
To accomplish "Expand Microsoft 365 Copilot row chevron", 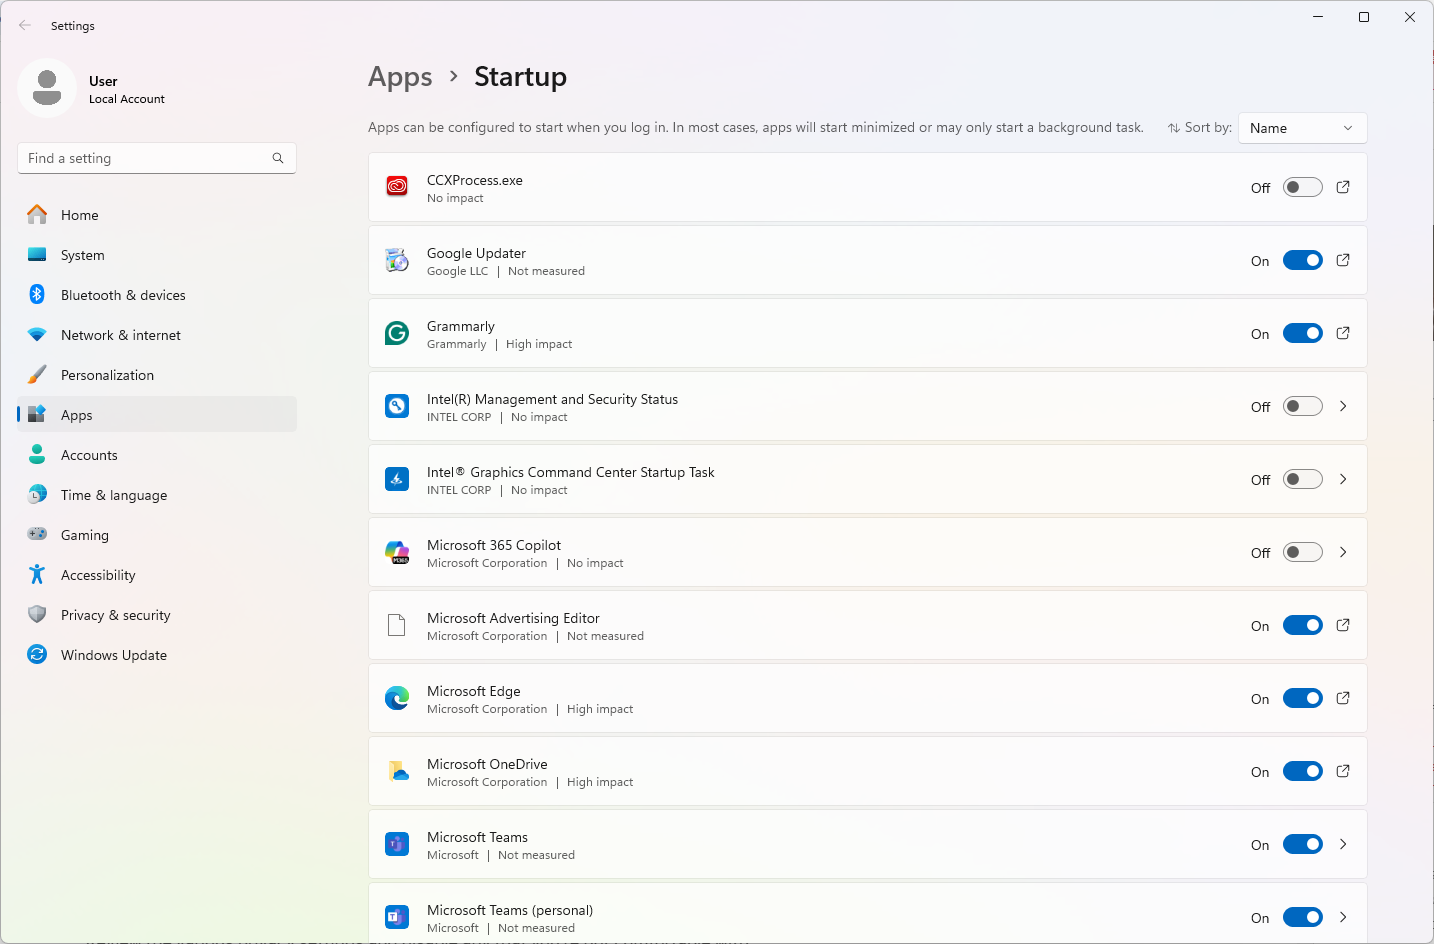I will [1343, 552].
